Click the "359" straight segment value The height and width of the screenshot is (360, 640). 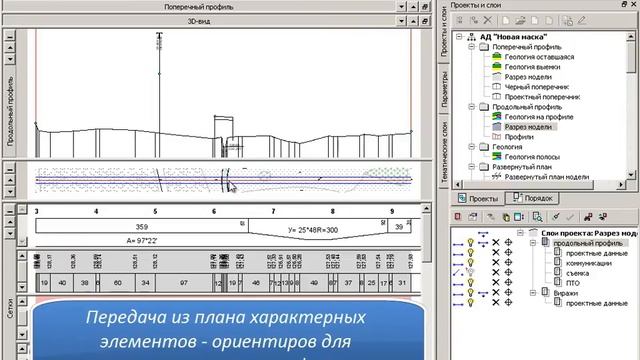[142, 227]
